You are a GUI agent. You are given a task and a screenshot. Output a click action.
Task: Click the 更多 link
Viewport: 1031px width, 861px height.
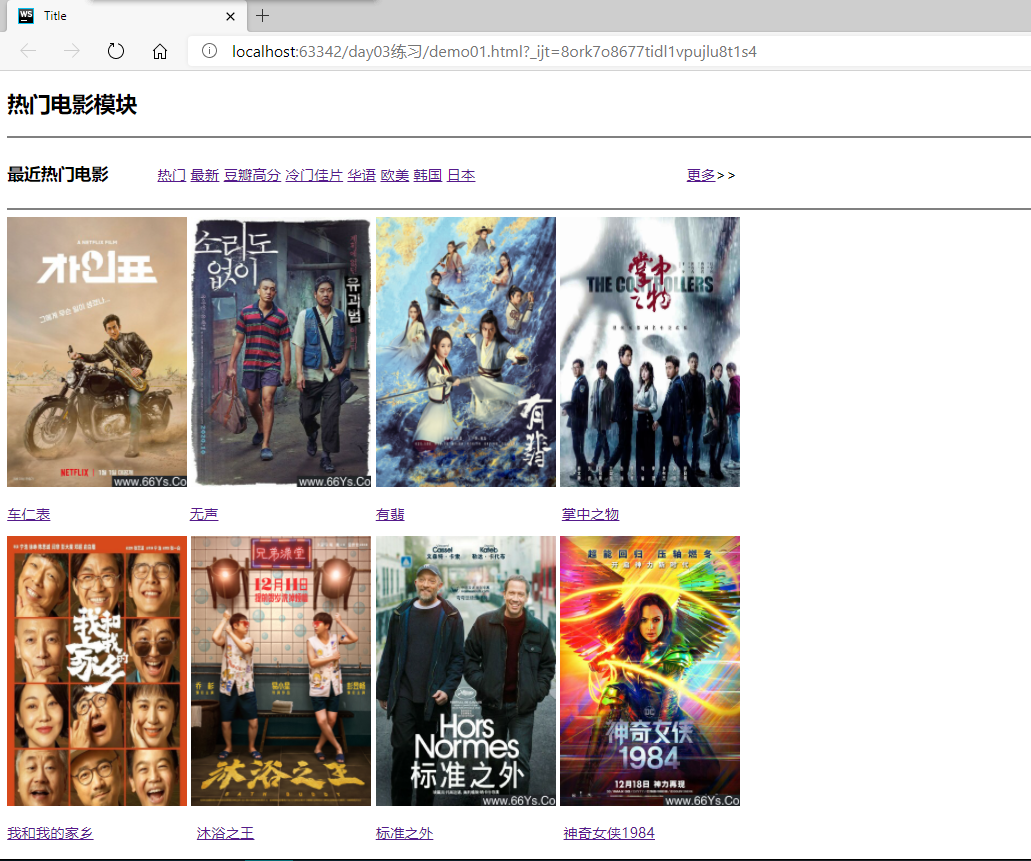tap(701, 175)
